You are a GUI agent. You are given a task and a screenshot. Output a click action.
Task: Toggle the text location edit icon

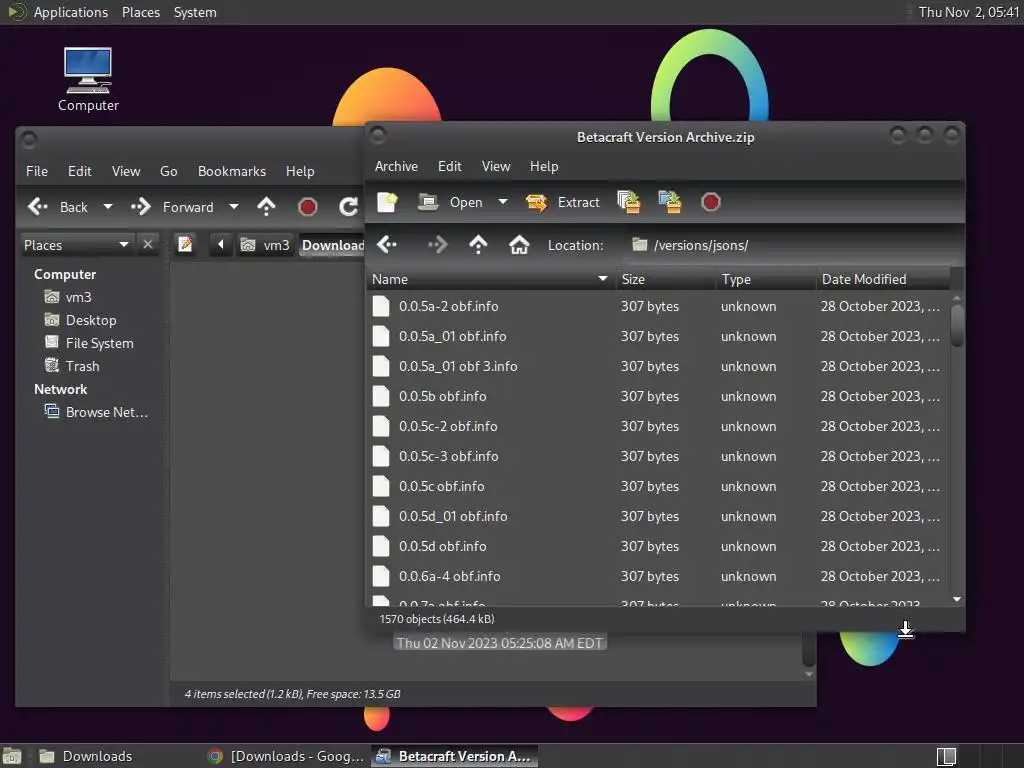click(x=185, y=245)
